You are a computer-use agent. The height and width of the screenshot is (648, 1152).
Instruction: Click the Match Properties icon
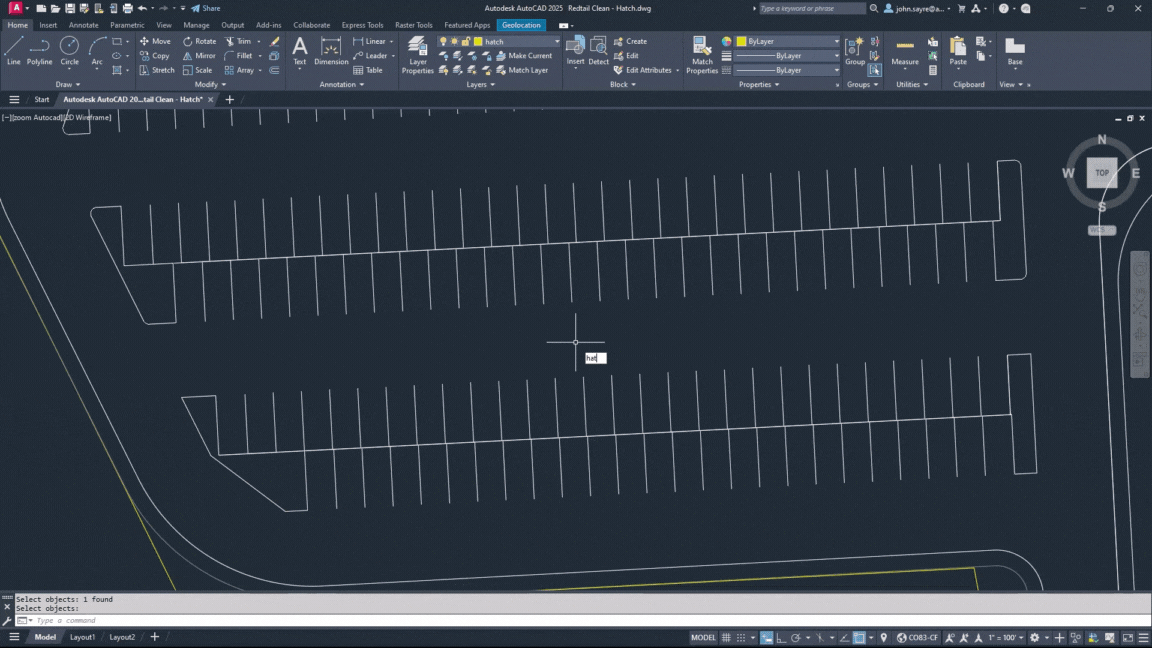702,55
